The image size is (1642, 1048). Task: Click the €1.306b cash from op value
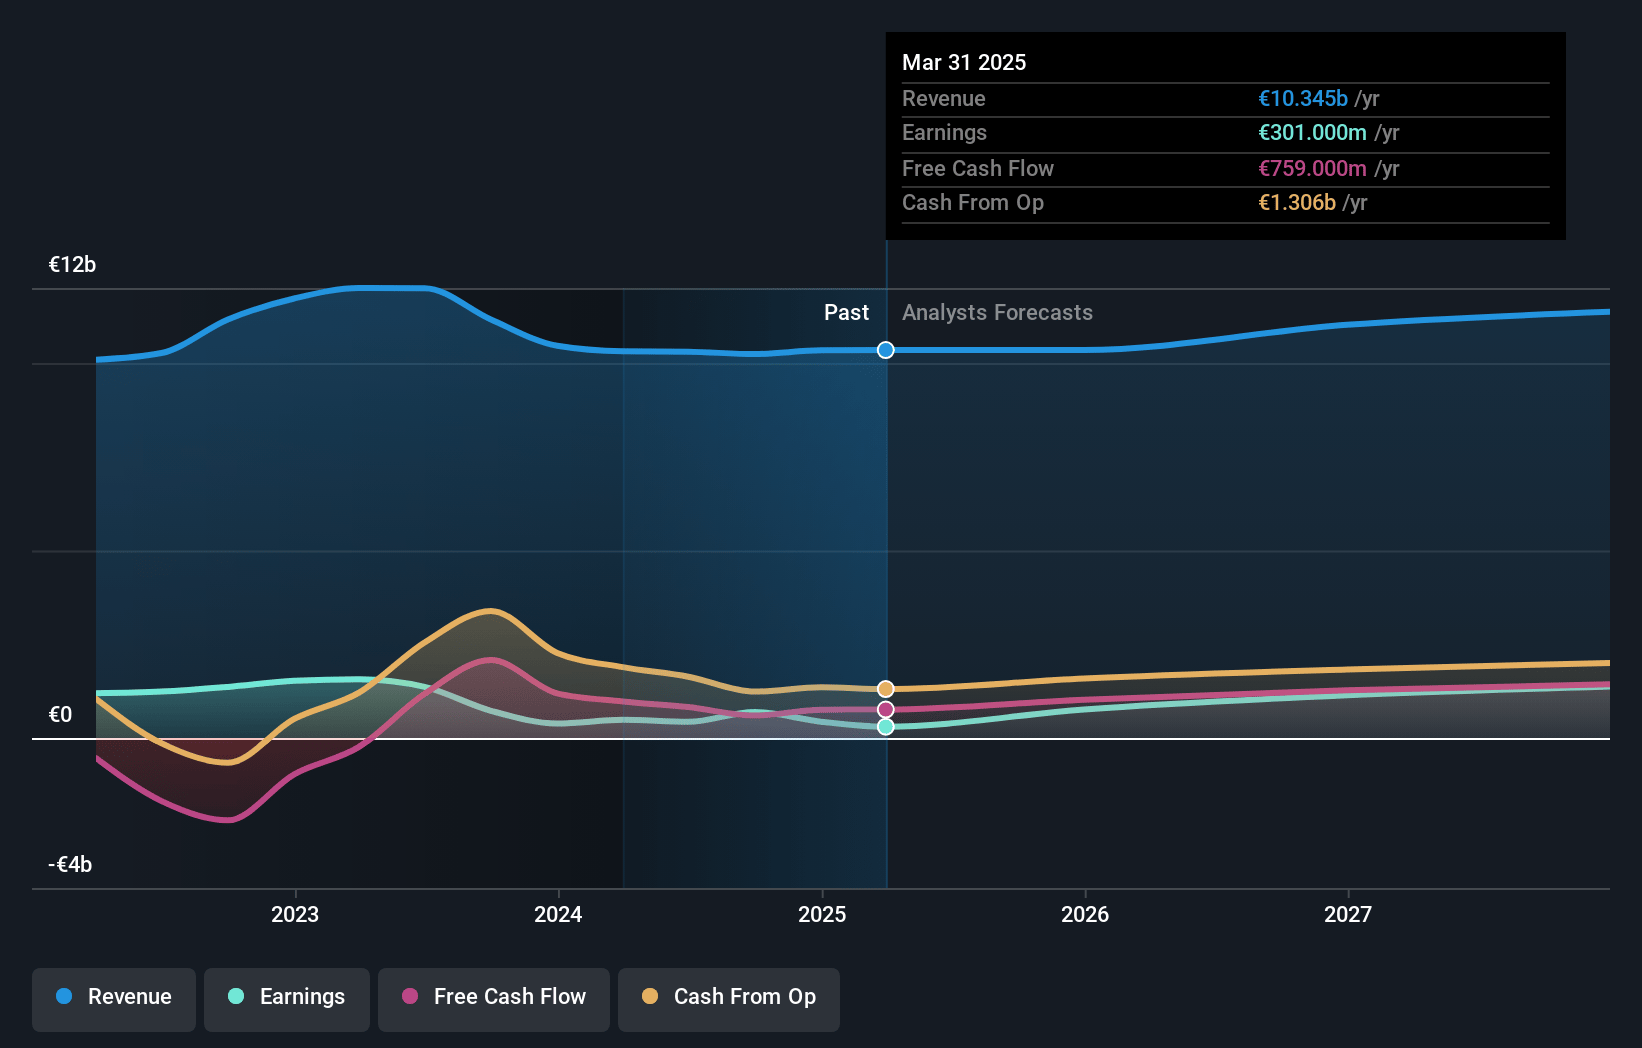1297,203
